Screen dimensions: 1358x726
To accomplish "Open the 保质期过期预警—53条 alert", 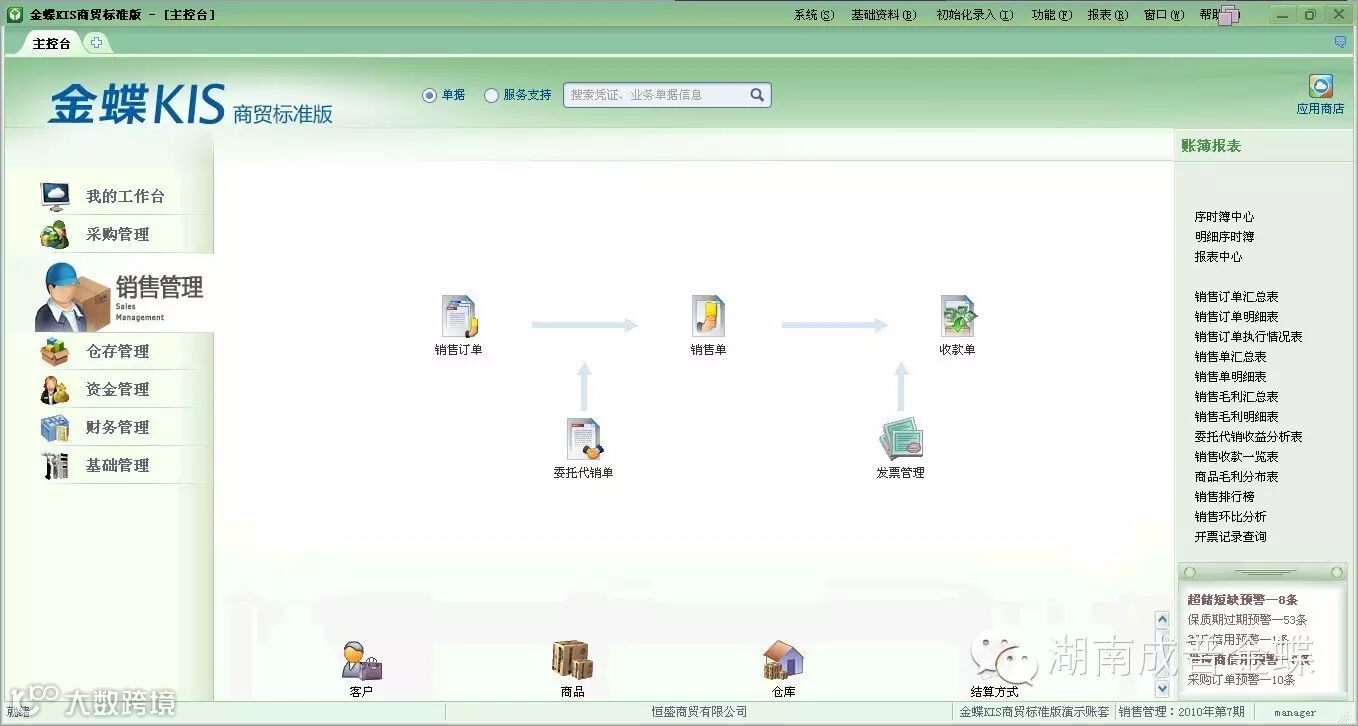I will tap(1247, 620).
